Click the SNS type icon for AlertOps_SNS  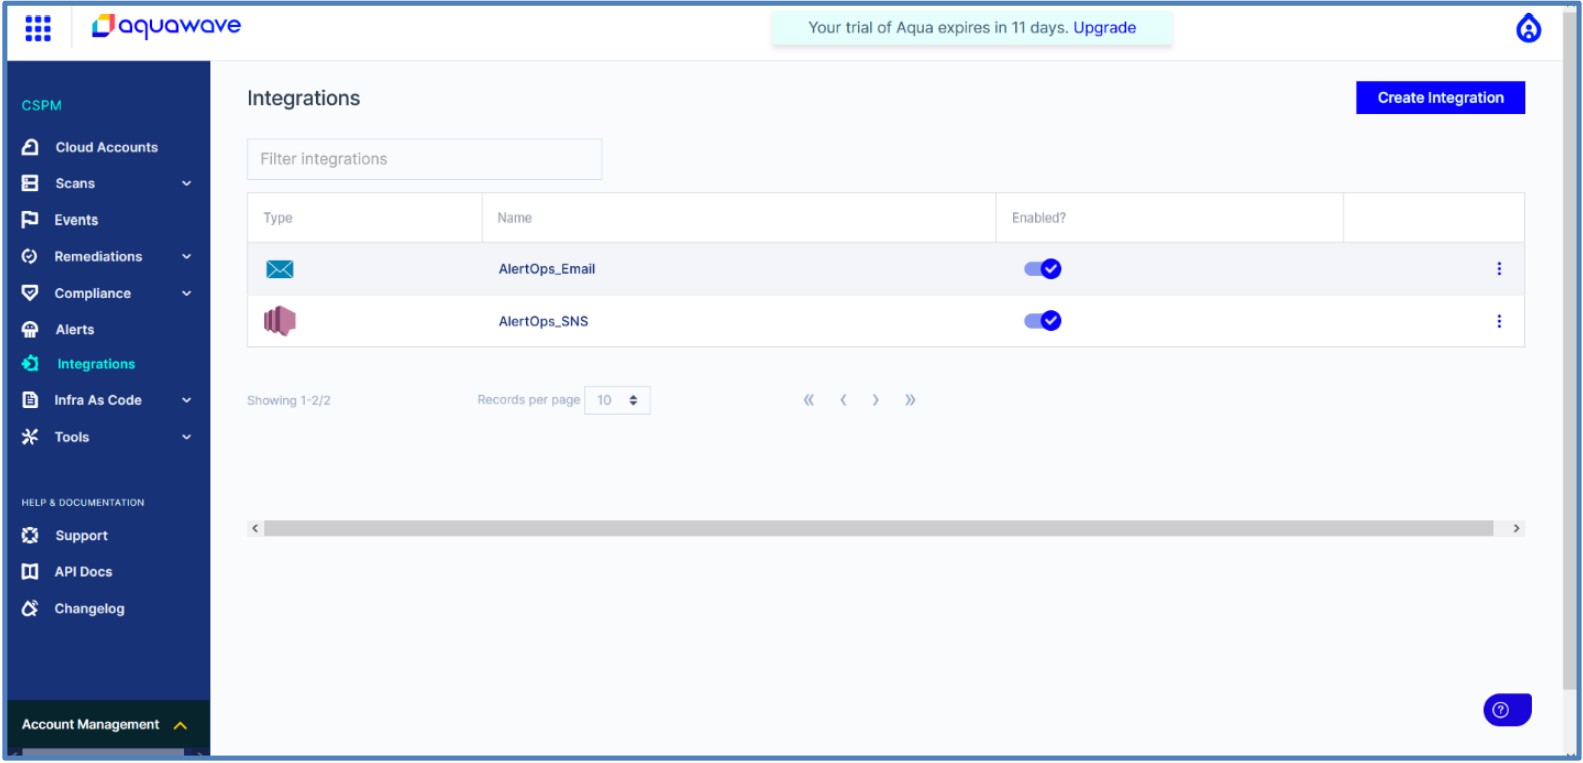pos(280,321)
